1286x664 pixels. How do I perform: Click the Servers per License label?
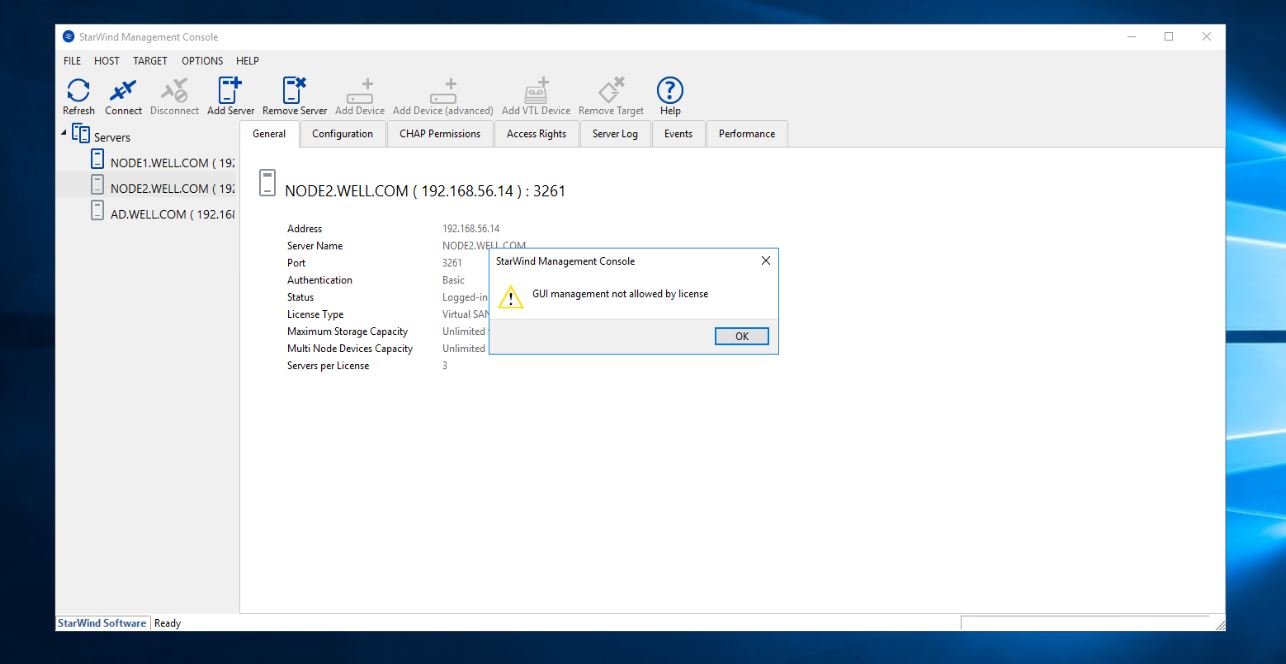pos(328,366)
